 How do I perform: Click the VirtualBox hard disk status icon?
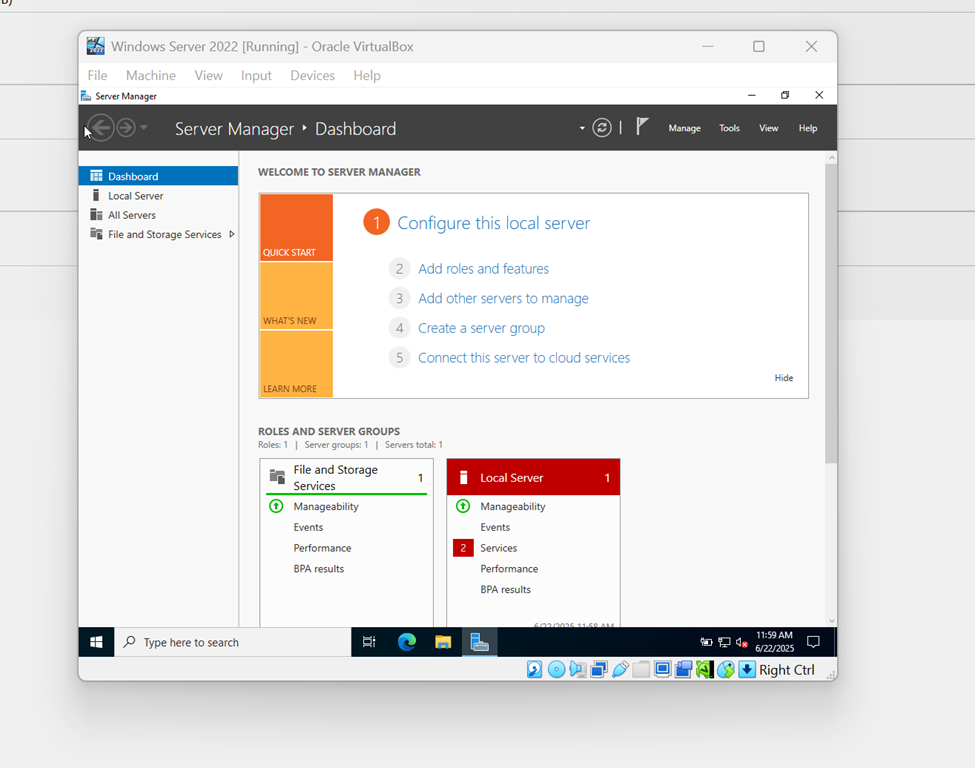coord(534,670)
